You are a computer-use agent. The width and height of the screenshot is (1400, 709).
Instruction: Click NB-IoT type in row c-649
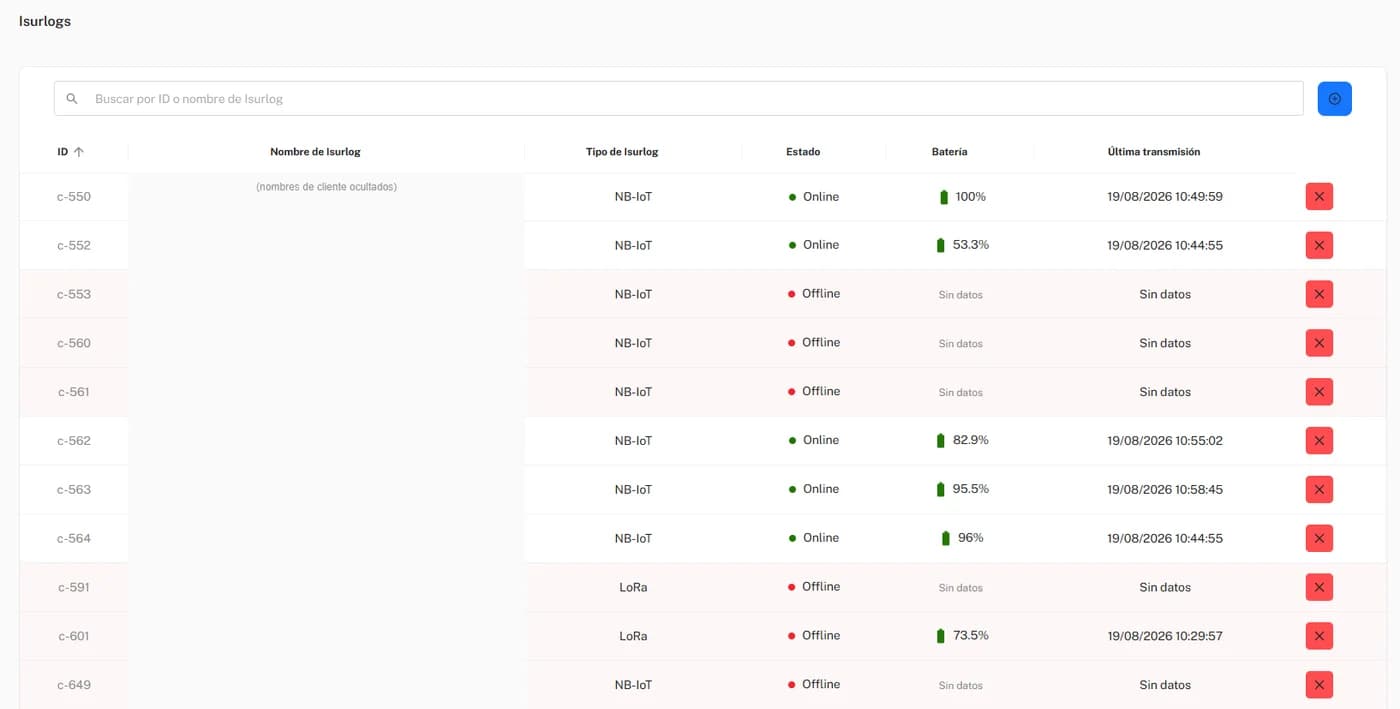click(633, 685)
